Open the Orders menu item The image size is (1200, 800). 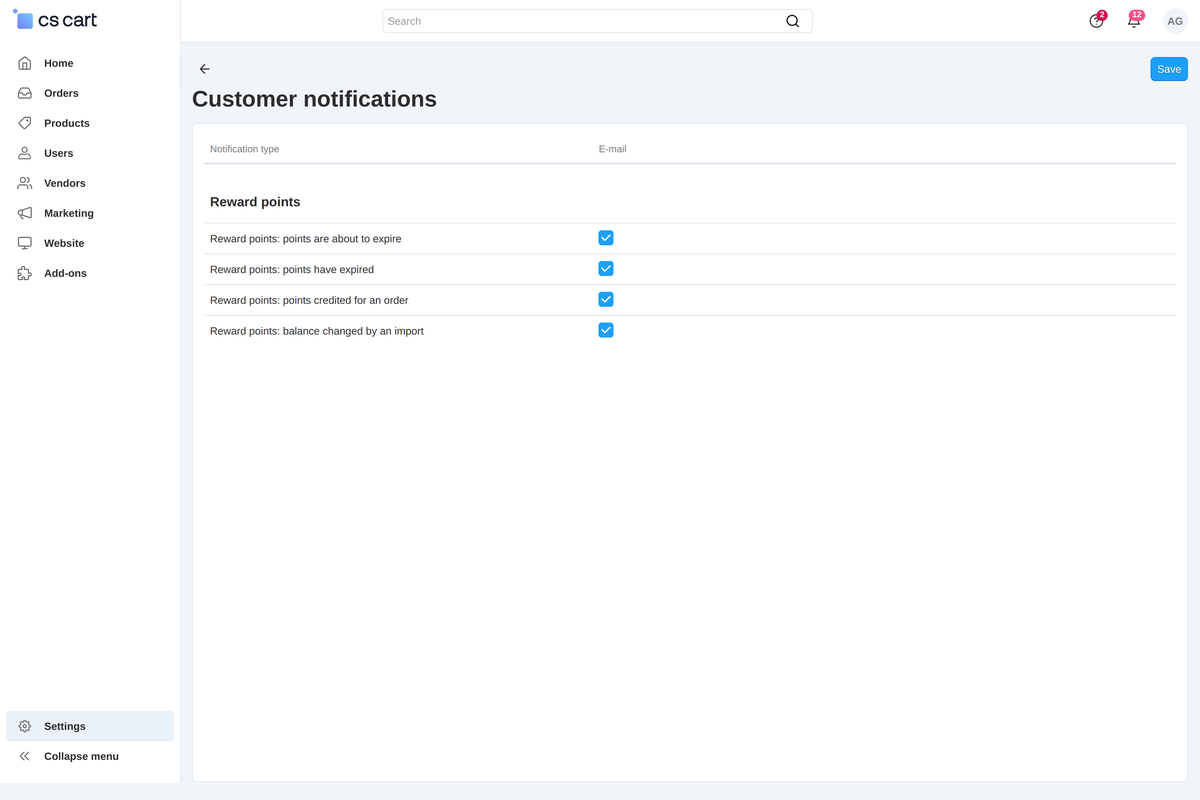(x=90, y=93)
